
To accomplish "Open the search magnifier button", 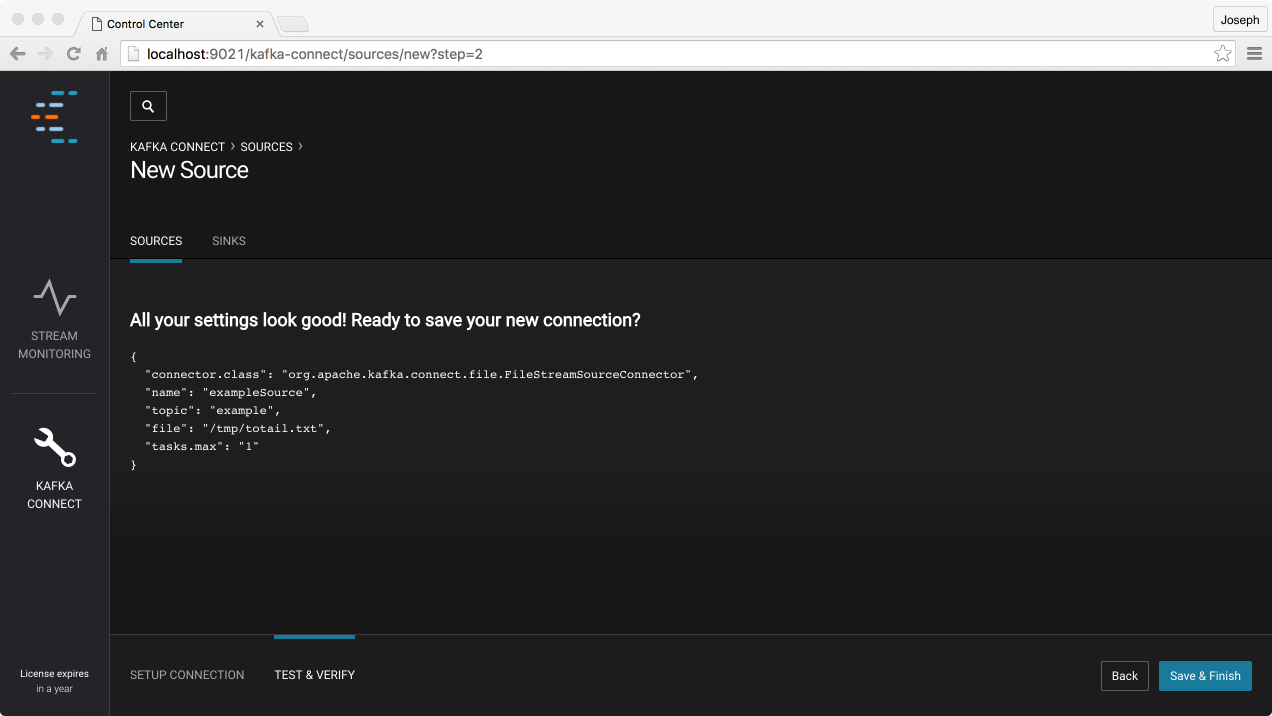I will click(x=148, y=106).
